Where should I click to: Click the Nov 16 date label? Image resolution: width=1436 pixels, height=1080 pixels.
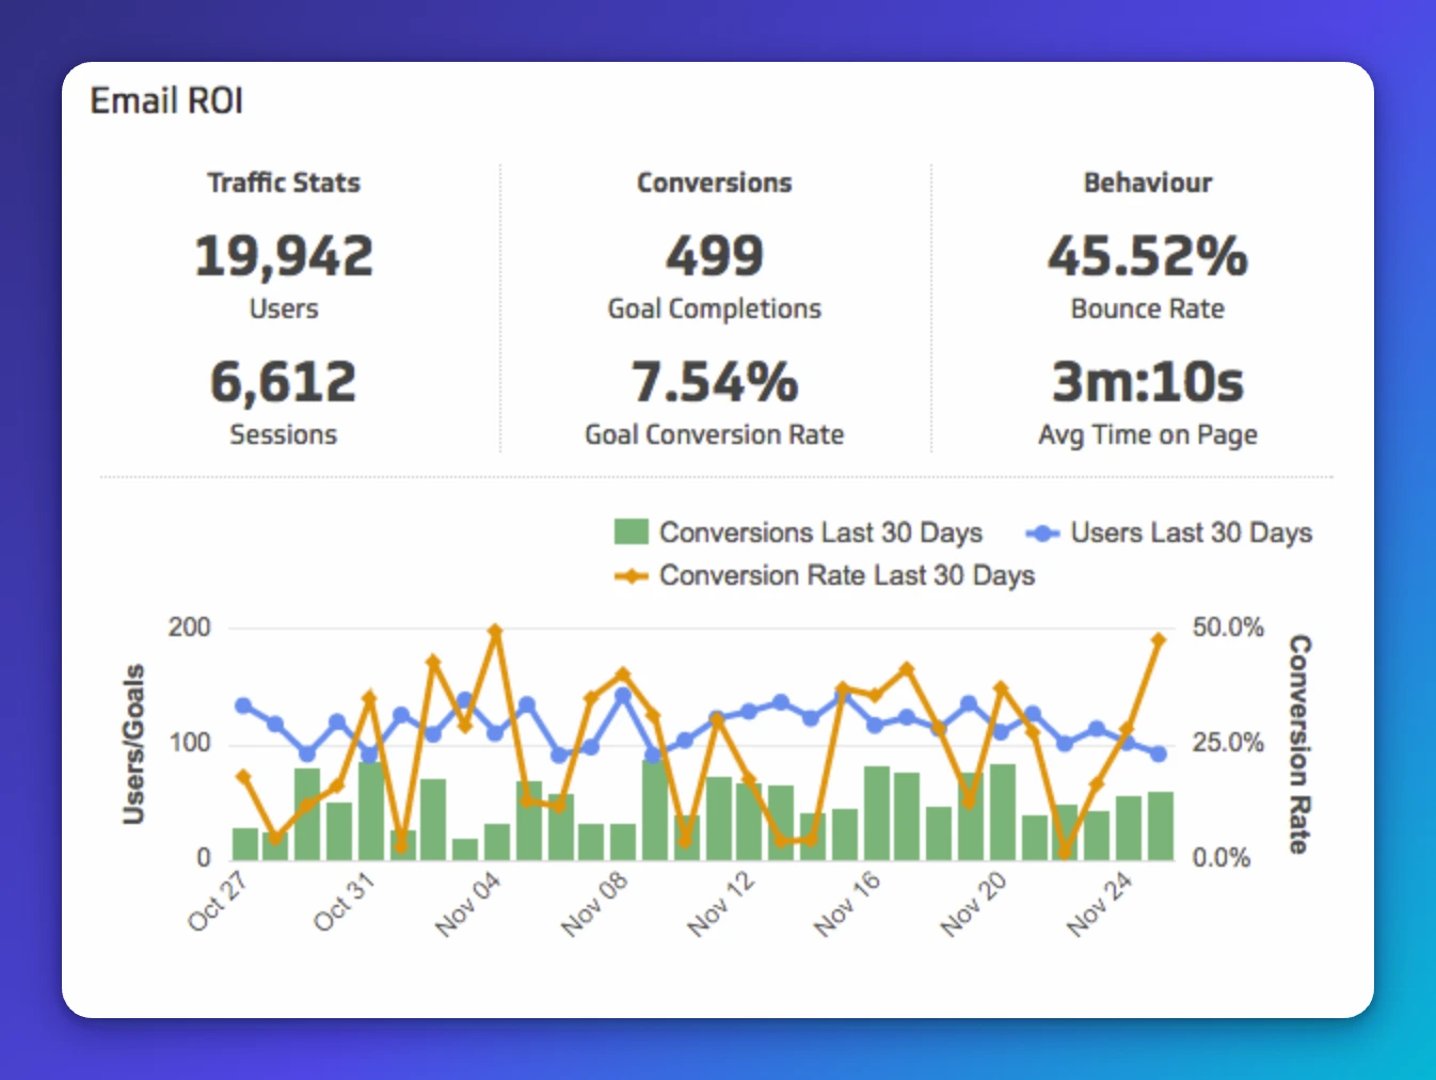pyautogui.click(x=847, y=904)
